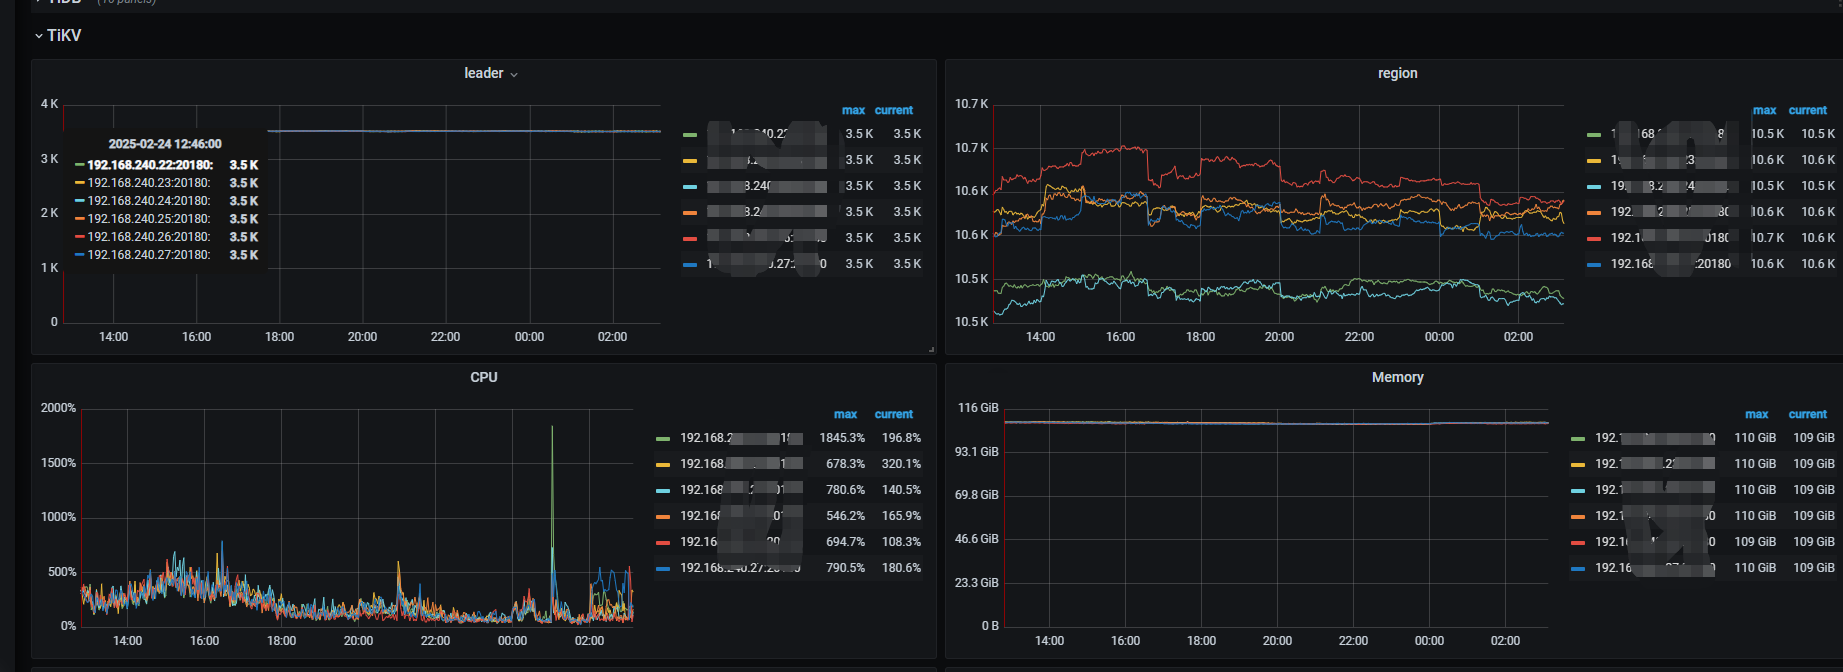Click blue series color icon in Memory legend

(x=1578, y=569)
